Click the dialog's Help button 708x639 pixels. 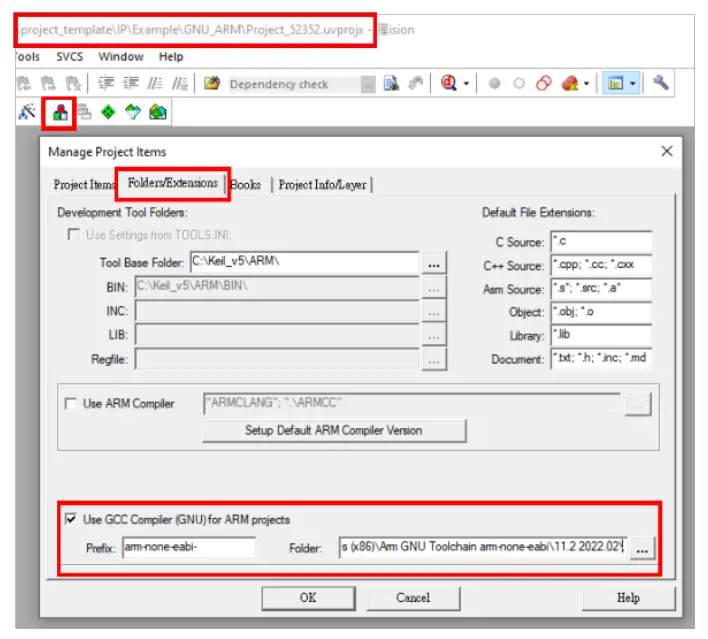tap(628, 598)
